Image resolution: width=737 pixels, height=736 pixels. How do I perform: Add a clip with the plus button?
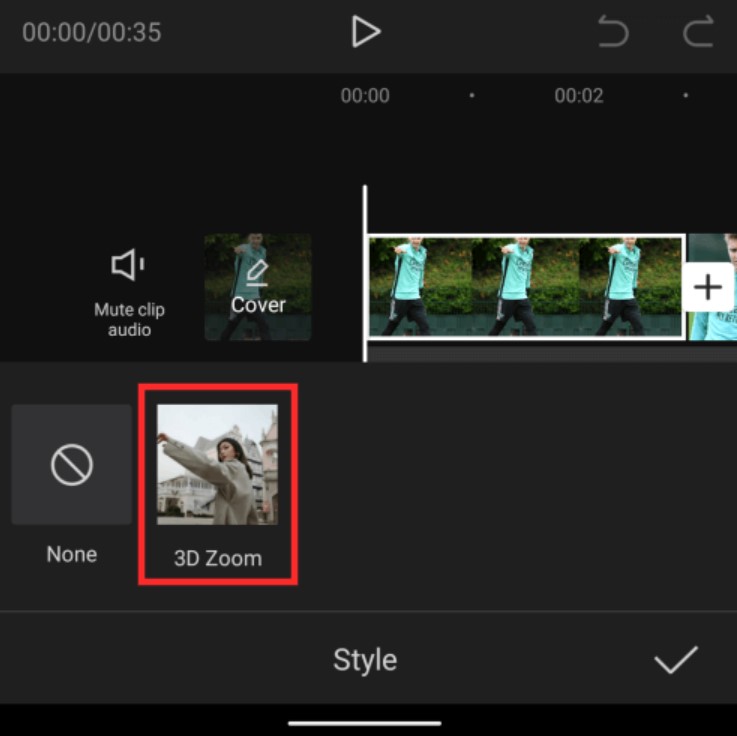(x=708, y=288)
